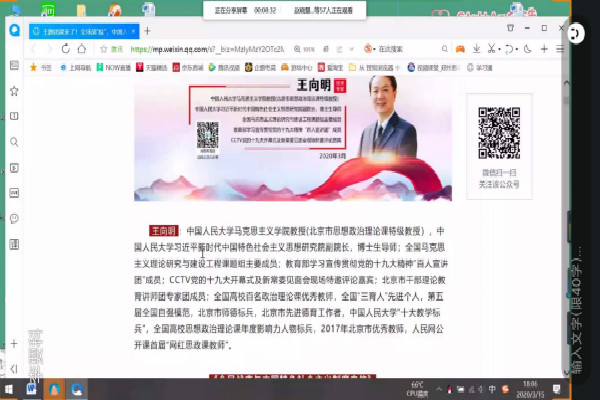Bookmark this page with the address bar star
The height and width of the screenshot is (400, 600).
click(104, 49)
